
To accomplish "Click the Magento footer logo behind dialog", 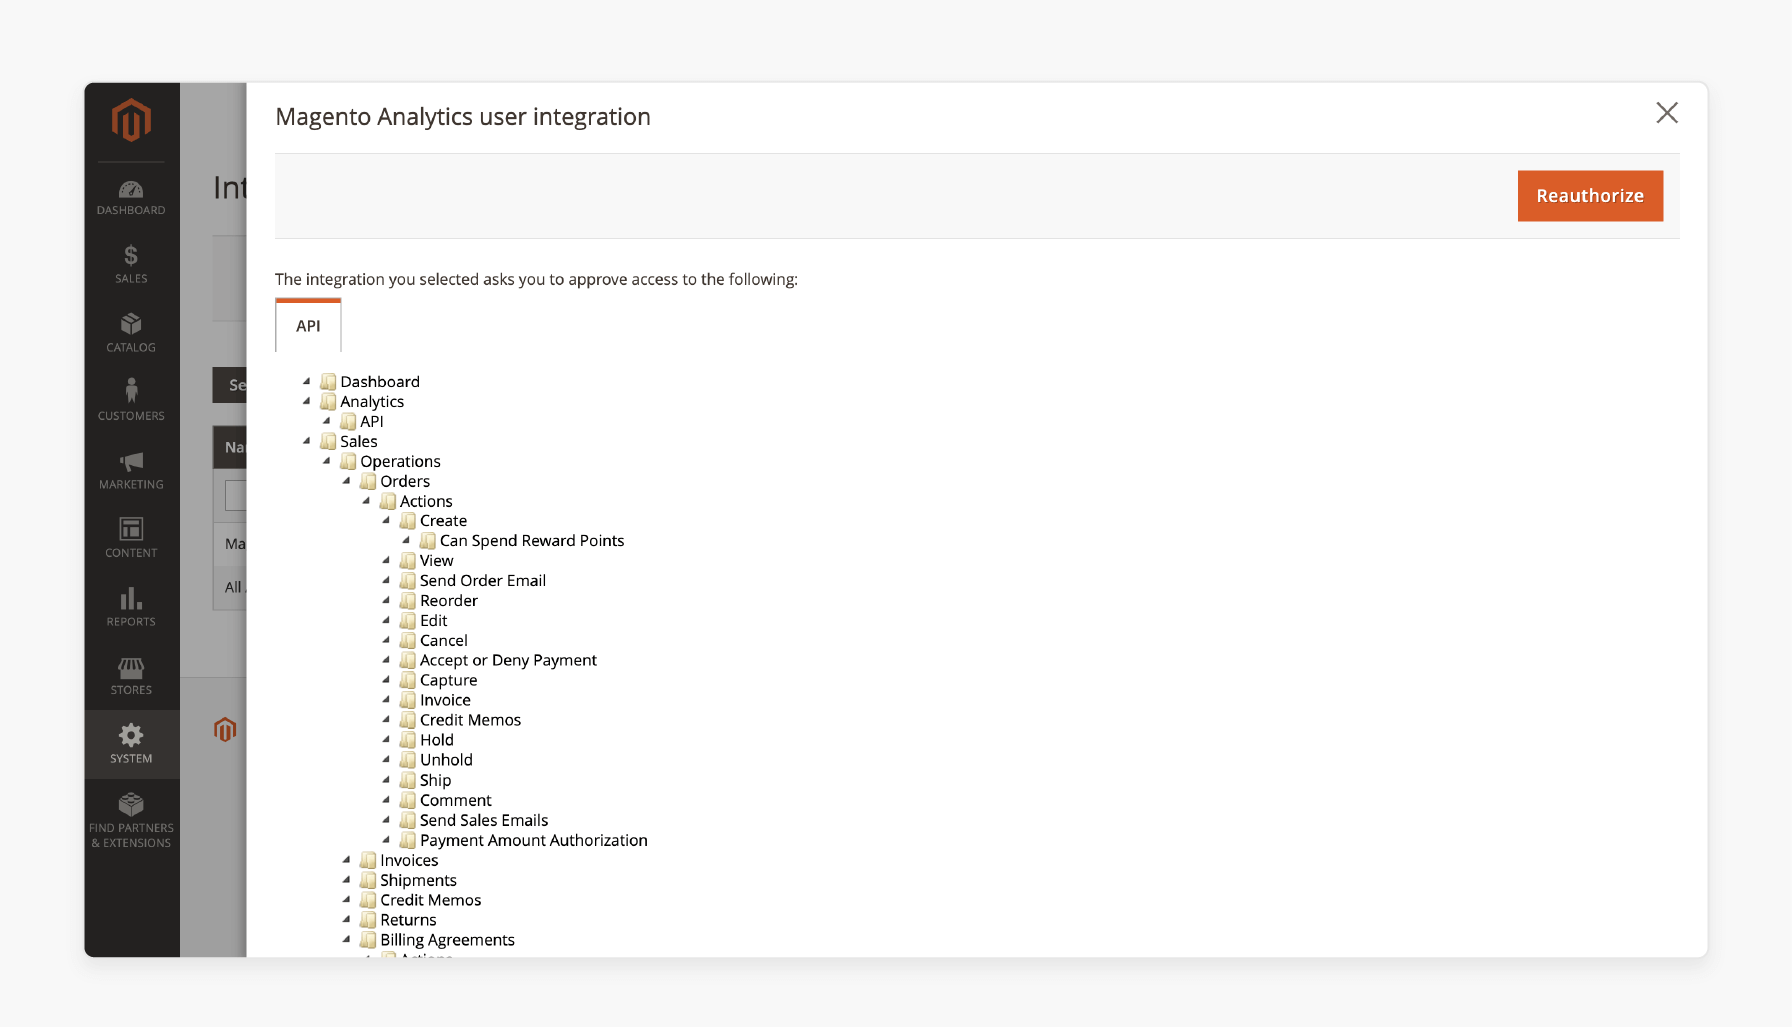I will pos(225,730).
